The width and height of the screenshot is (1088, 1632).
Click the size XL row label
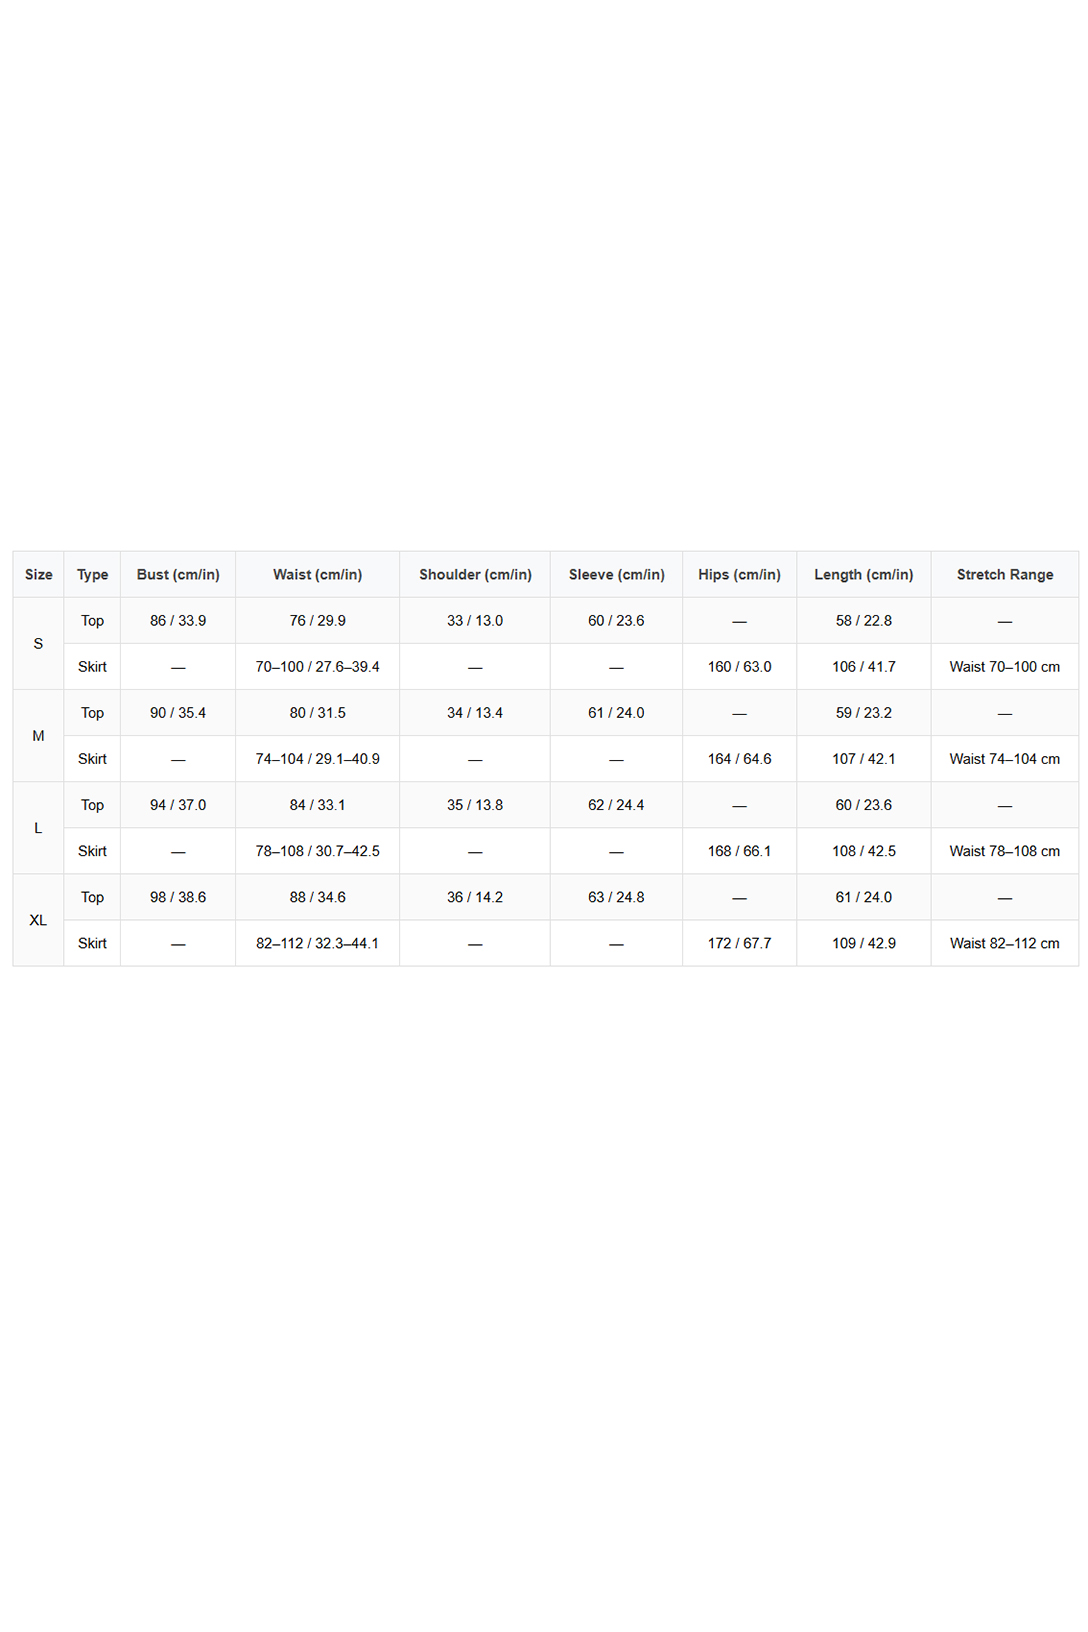pyautogui.click(x=38, y=921)
